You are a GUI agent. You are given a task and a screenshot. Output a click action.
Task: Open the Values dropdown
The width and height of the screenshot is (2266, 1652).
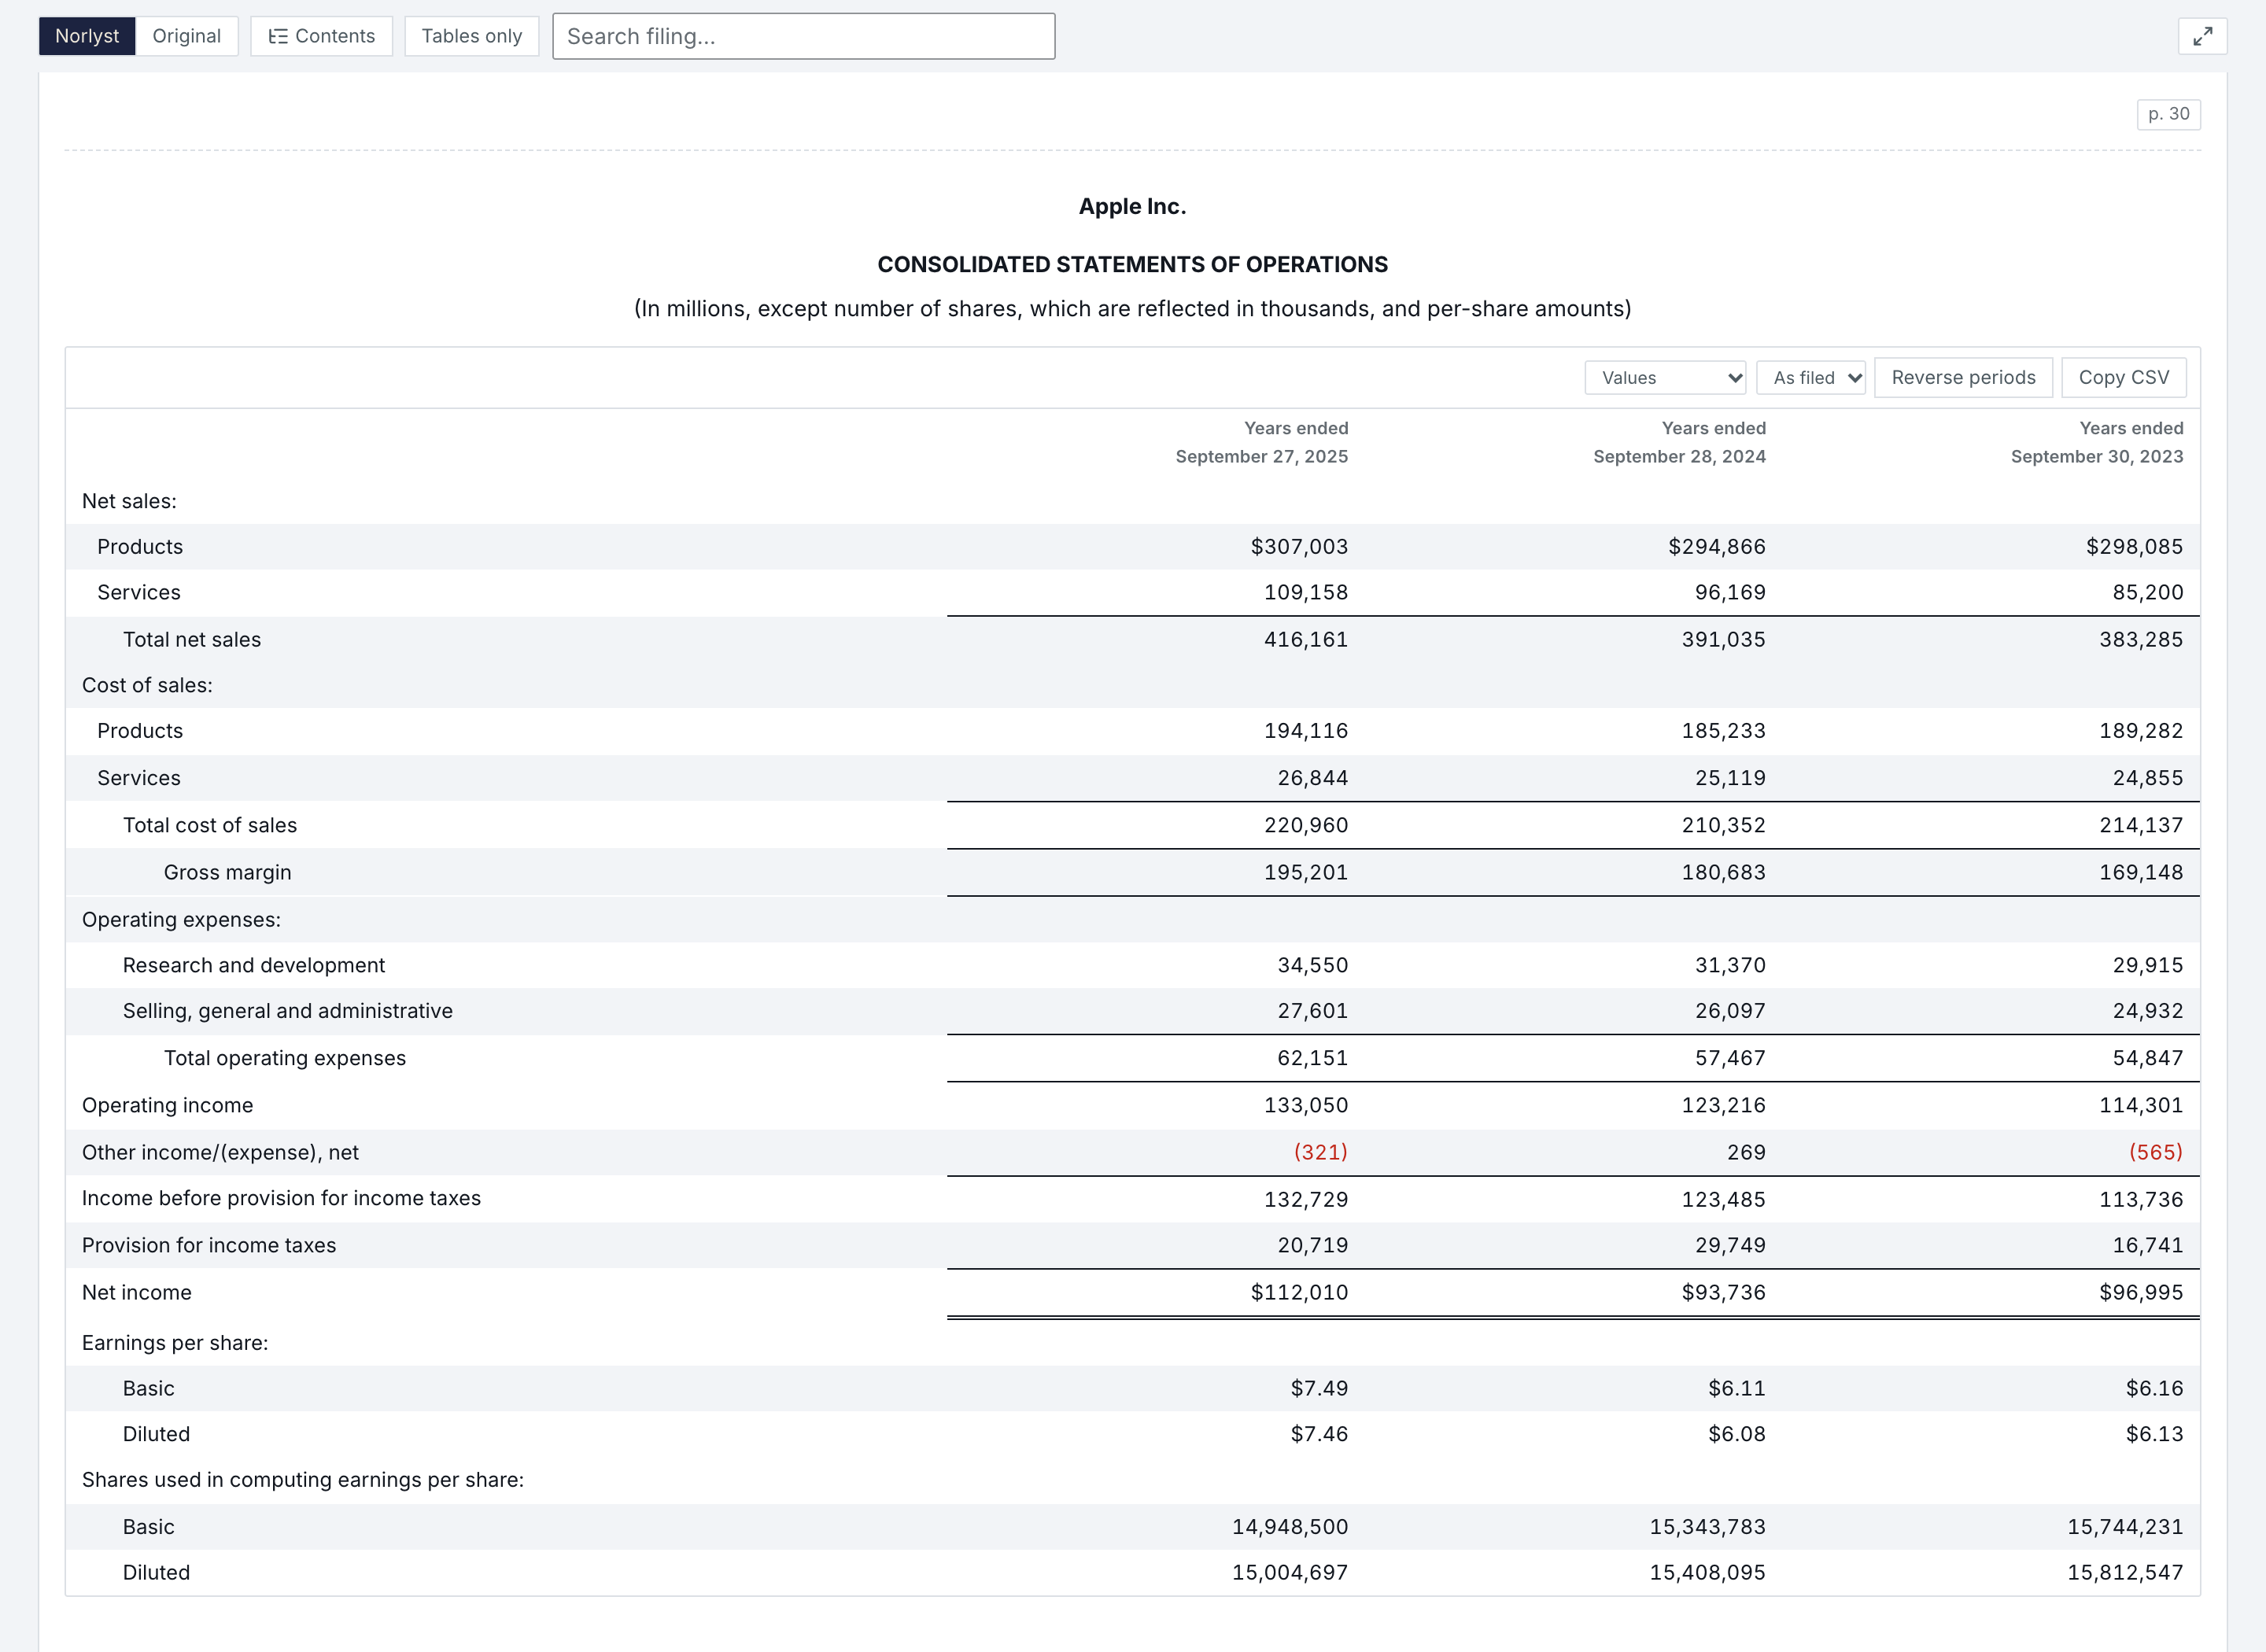pos(1666,377)
